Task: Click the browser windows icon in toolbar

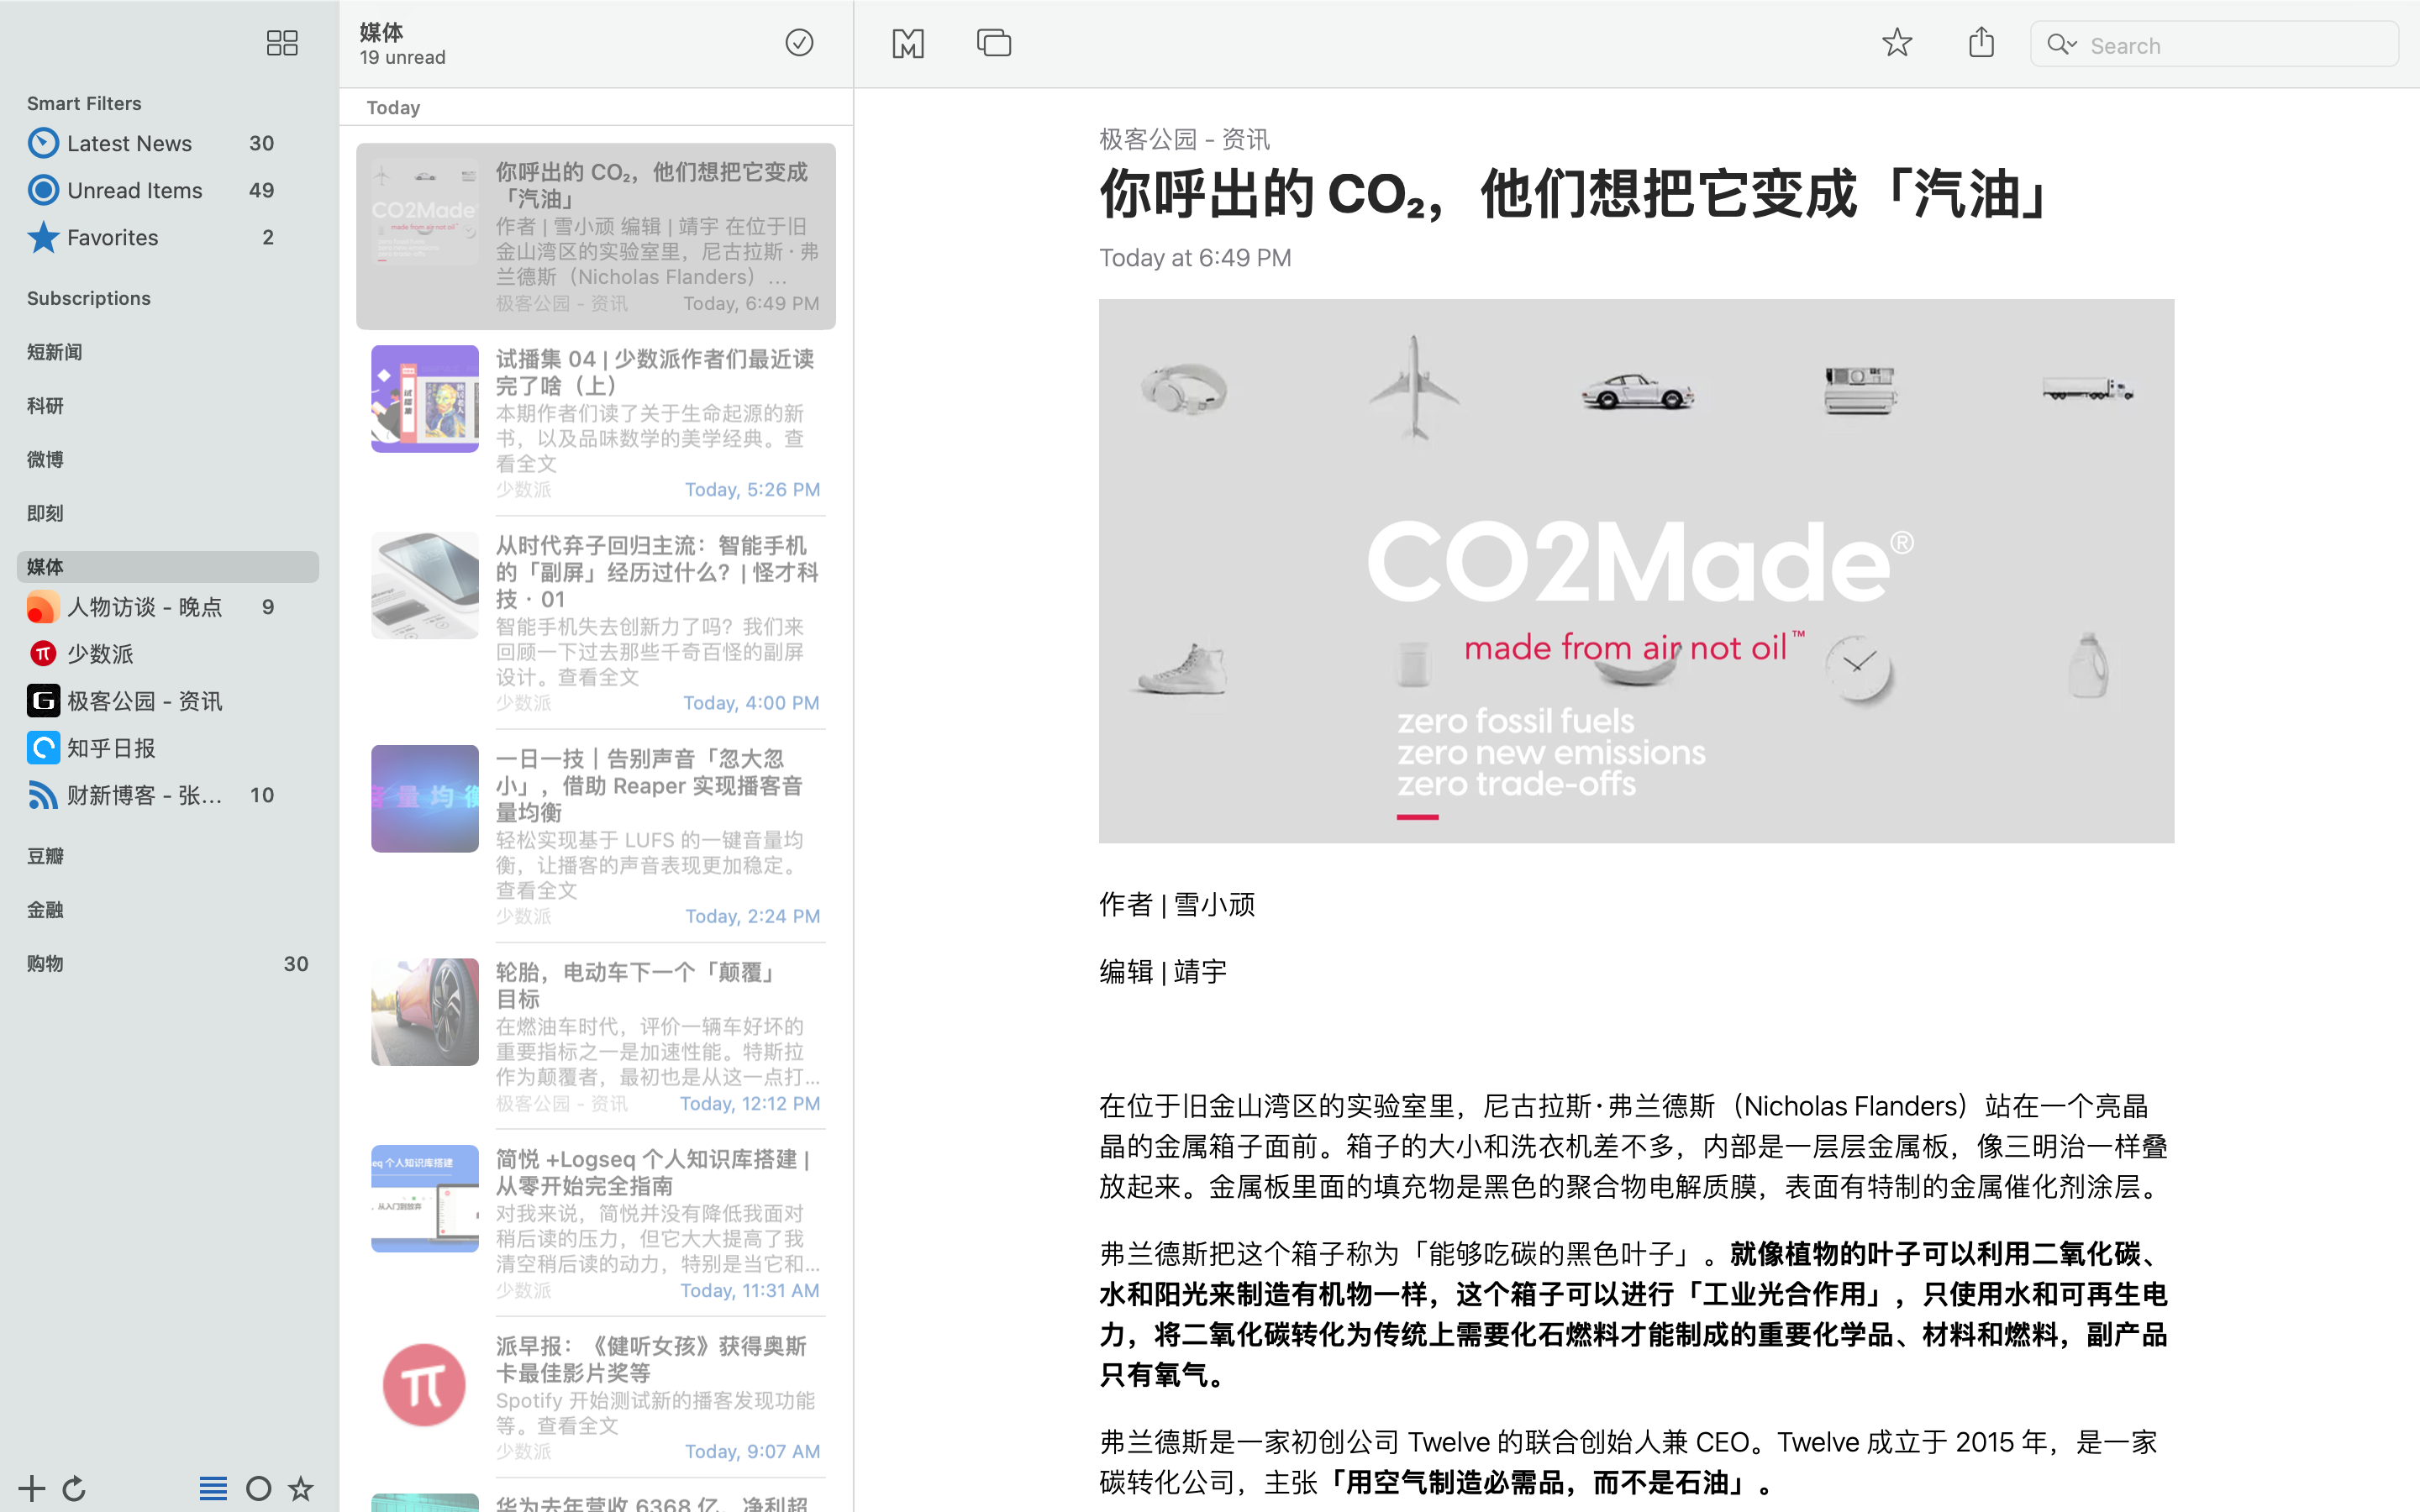Action: tap(994, 43)
